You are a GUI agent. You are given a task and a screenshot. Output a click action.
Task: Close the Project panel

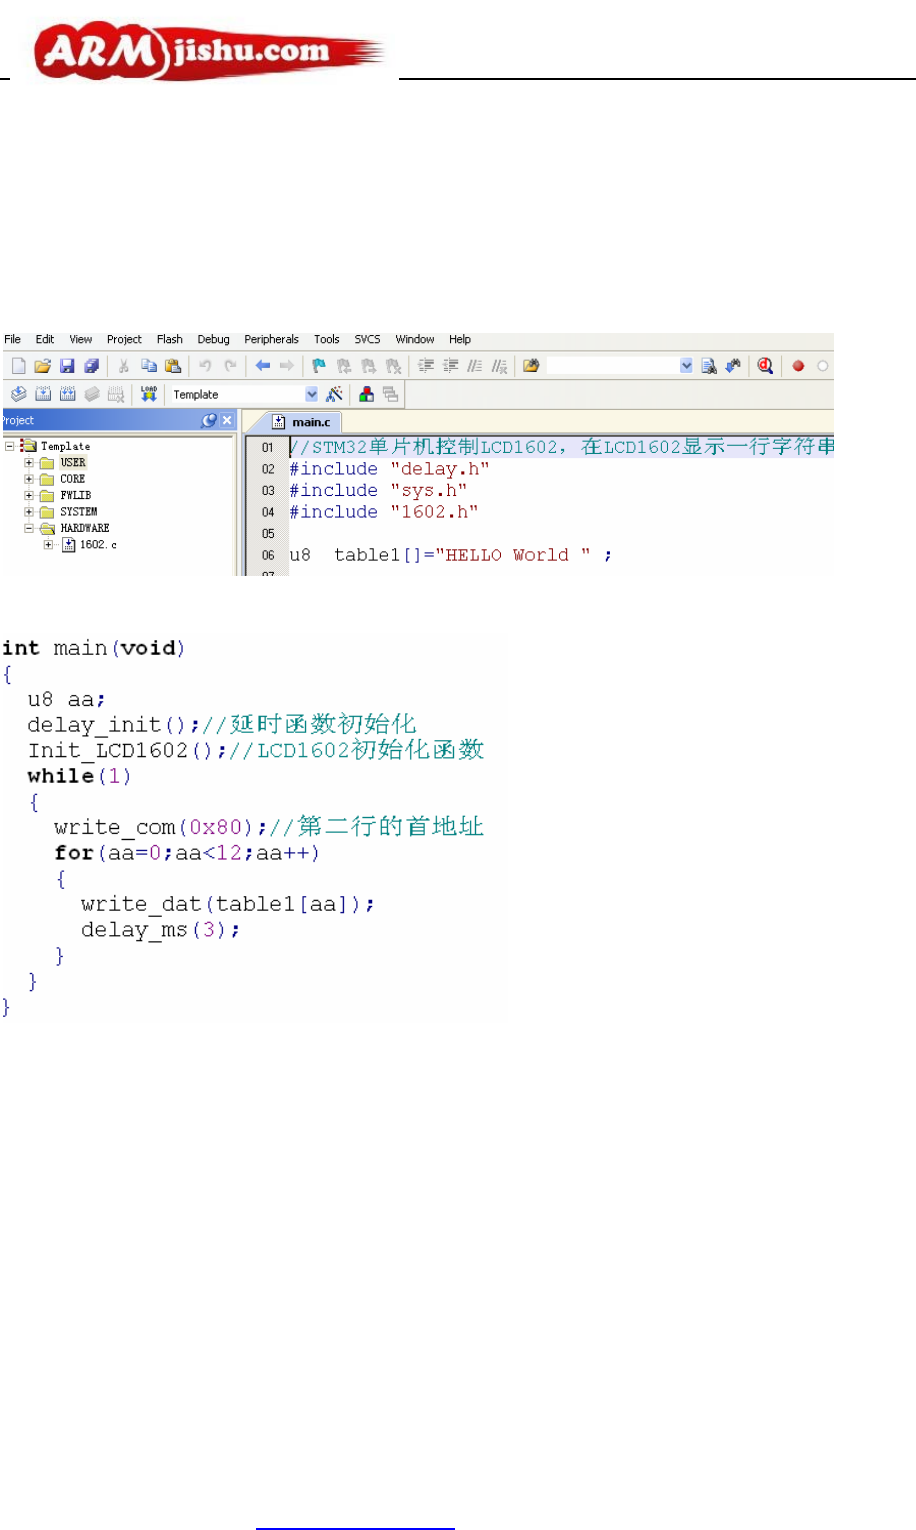pyautogui.click(x=227, y=421)
